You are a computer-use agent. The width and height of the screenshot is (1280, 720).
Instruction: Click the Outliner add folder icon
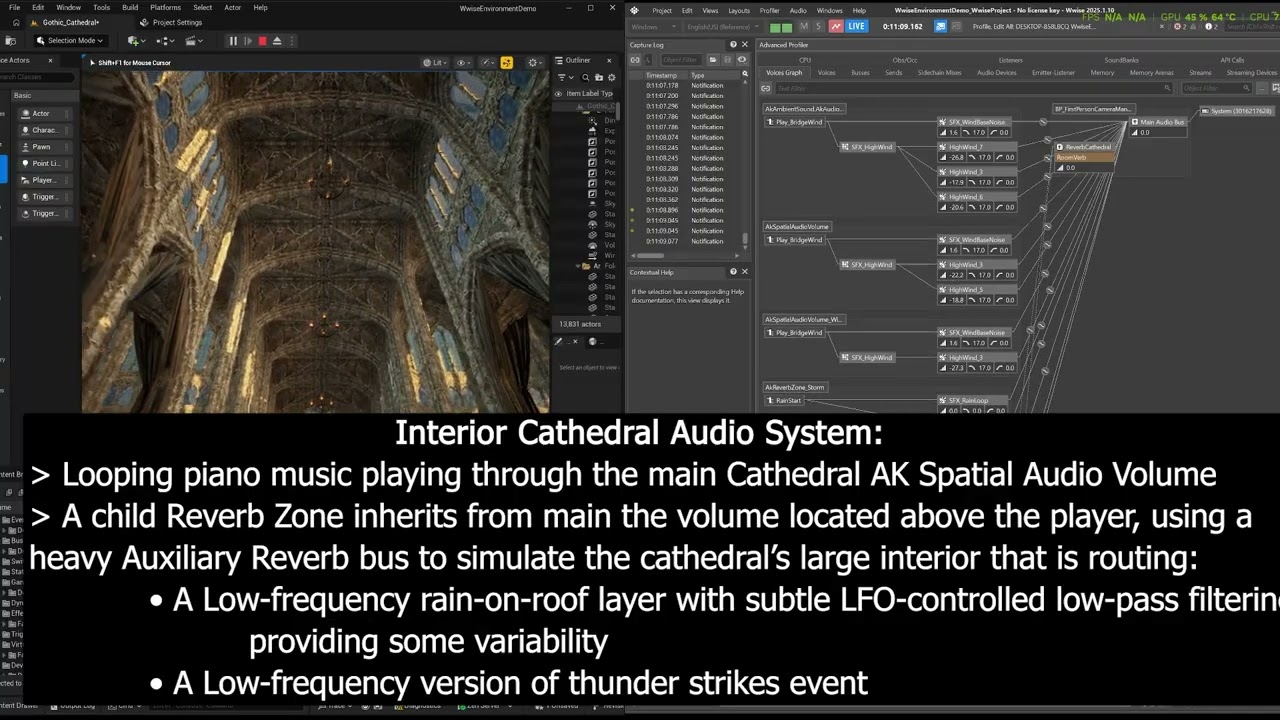tap(598, 77)
